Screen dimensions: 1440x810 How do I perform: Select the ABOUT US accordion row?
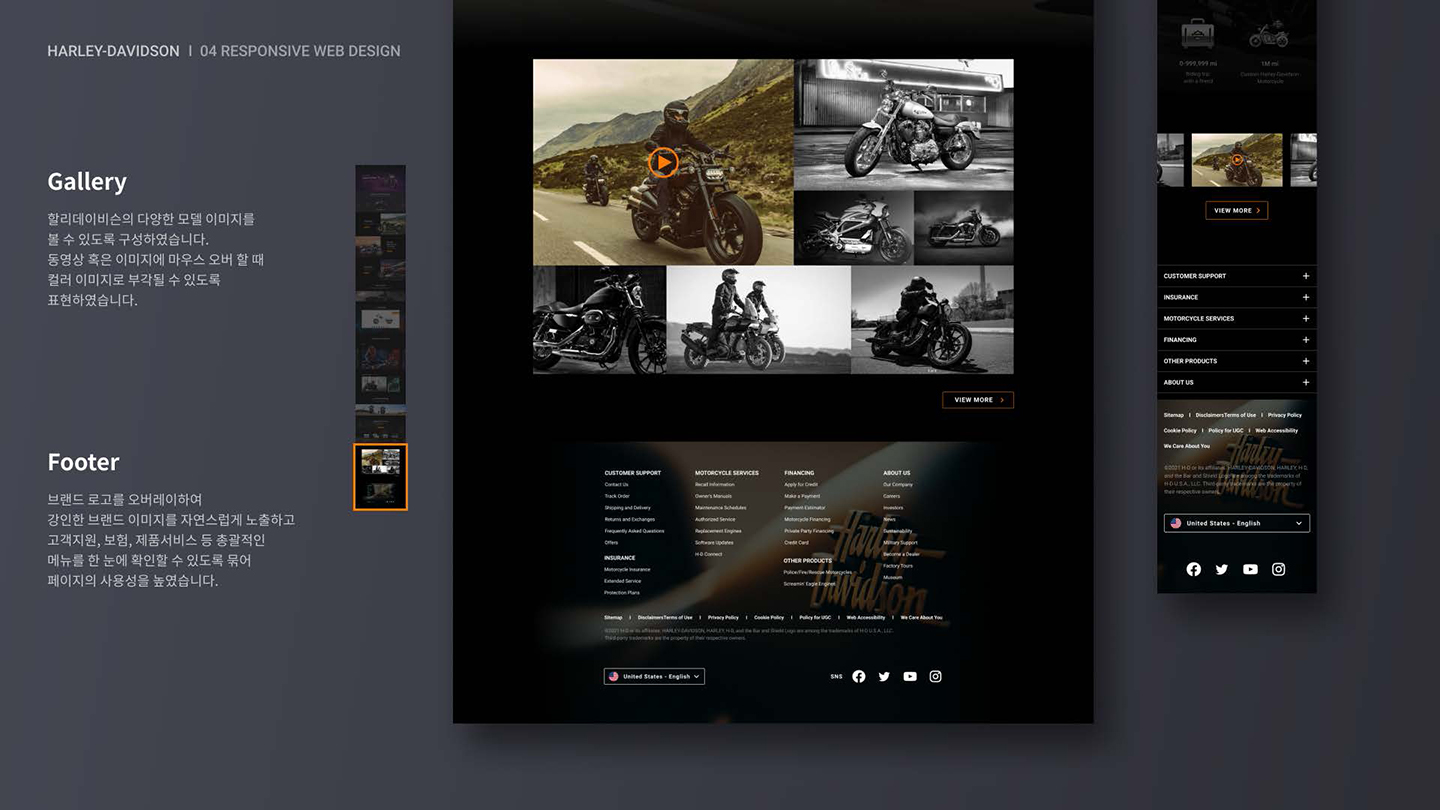tap(1236, 382)
